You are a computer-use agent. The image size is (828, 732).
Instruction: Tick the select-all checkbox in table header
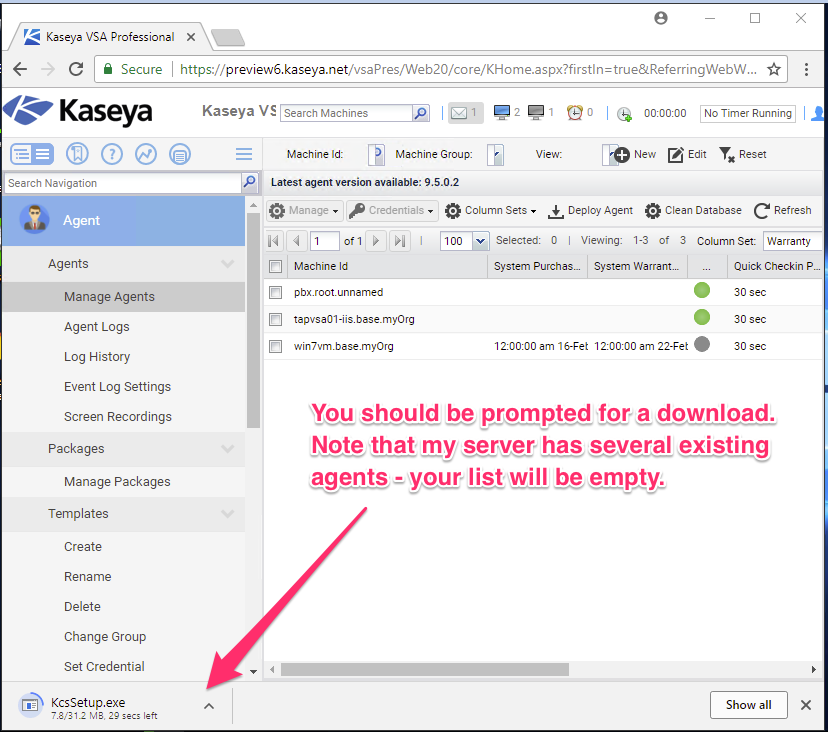coord(276,266)
